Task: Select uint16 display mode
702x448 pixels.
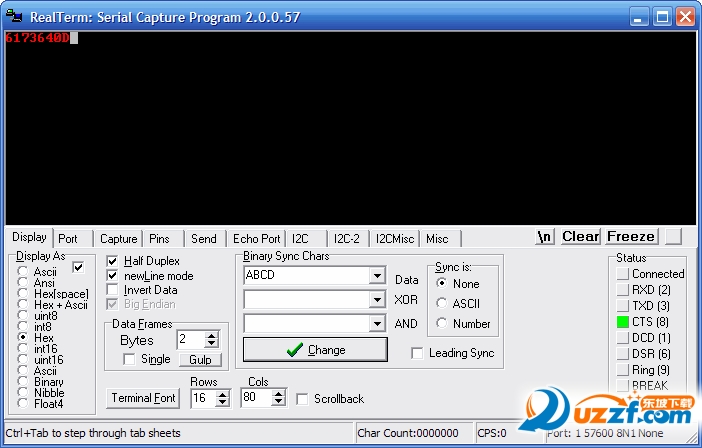Action: 22,359
